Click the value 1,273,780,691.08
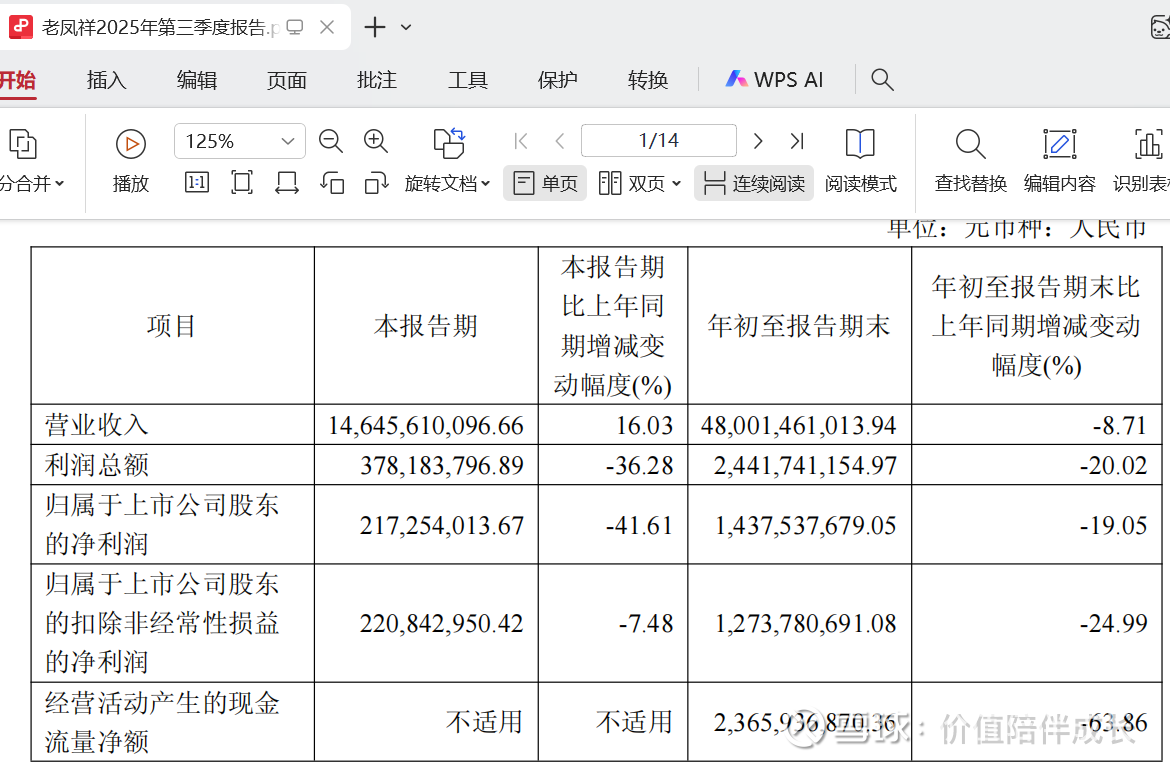 click(x=806, y=623)
